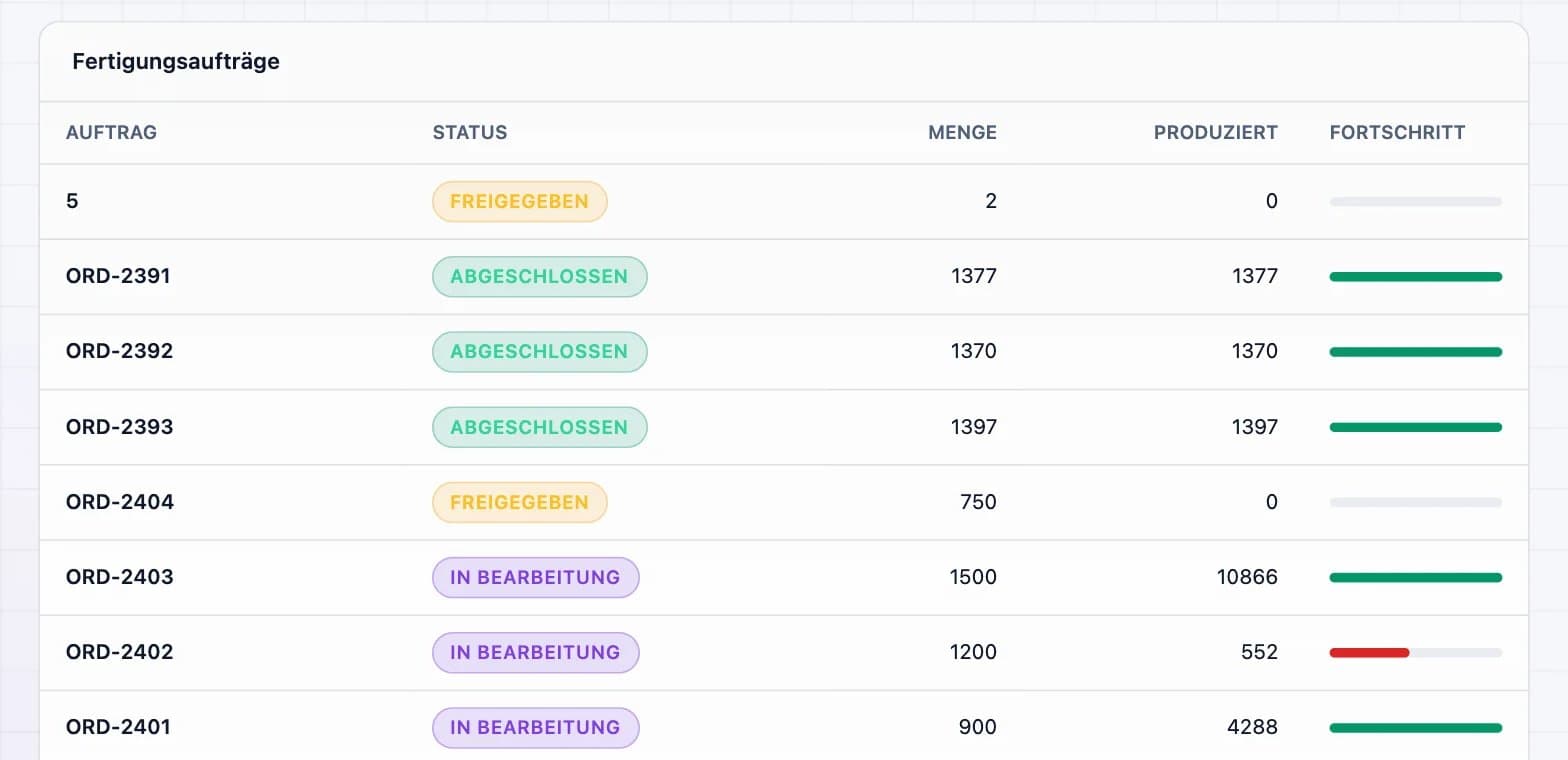Select order ORD-2391
The image size is (1568, 760).
coord(118,276)
